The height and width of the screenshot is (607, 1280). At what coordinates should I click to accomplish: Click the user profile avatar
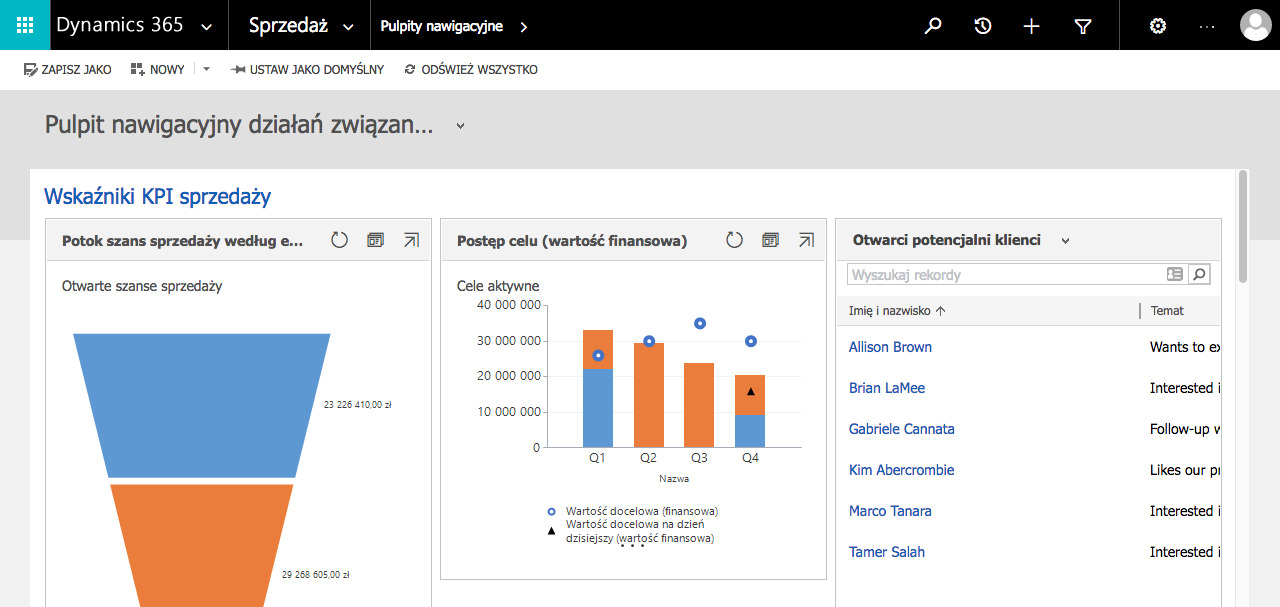[1255, 26]
